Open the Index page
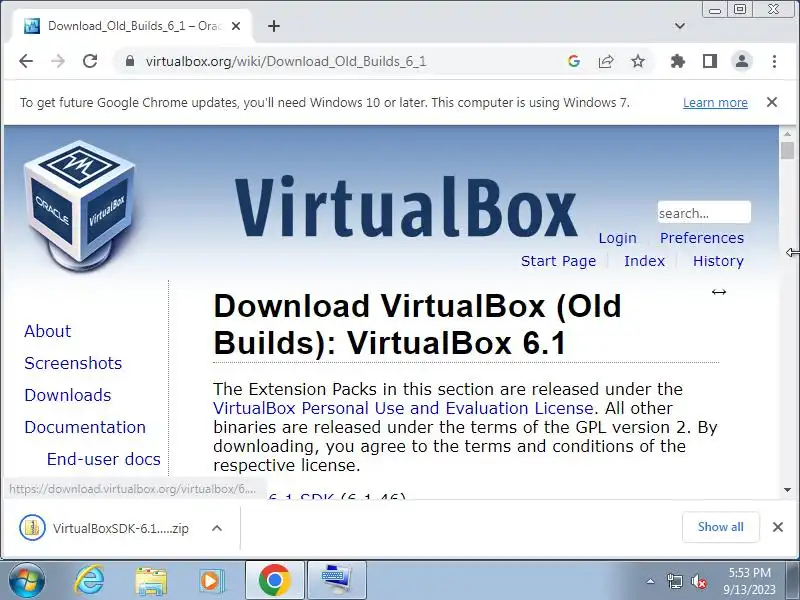 pyautogui.click(x=644, y=261)
